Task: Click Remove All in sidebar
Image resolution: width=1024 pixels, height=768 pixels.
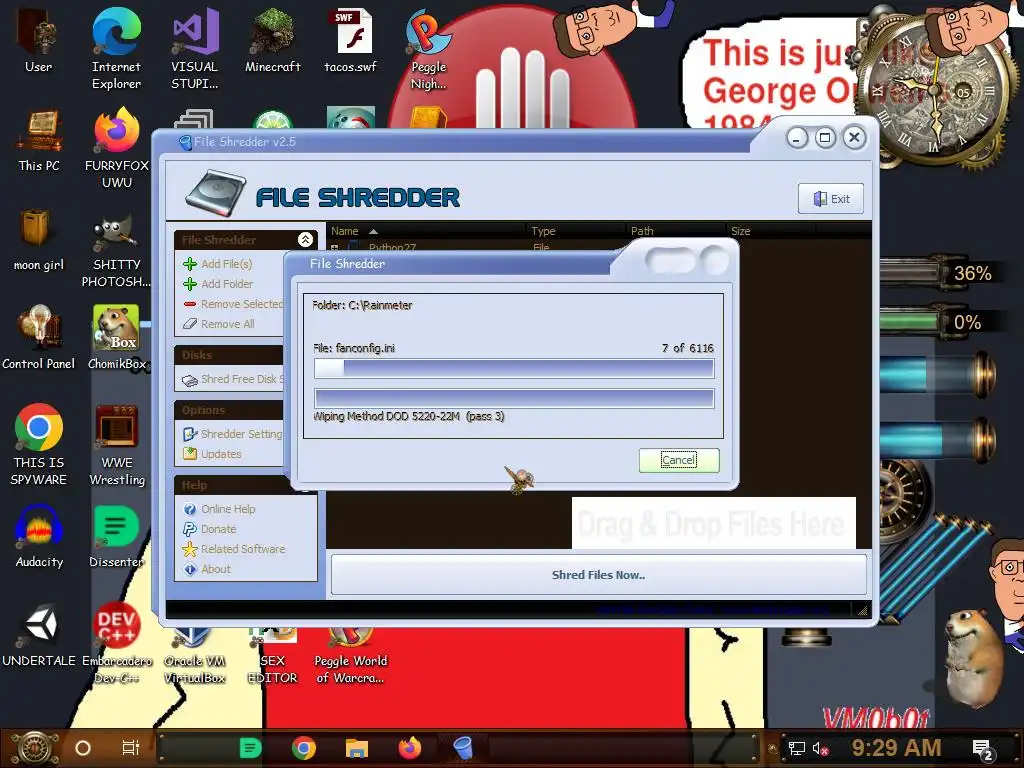Action: click(x=219, y=324)
